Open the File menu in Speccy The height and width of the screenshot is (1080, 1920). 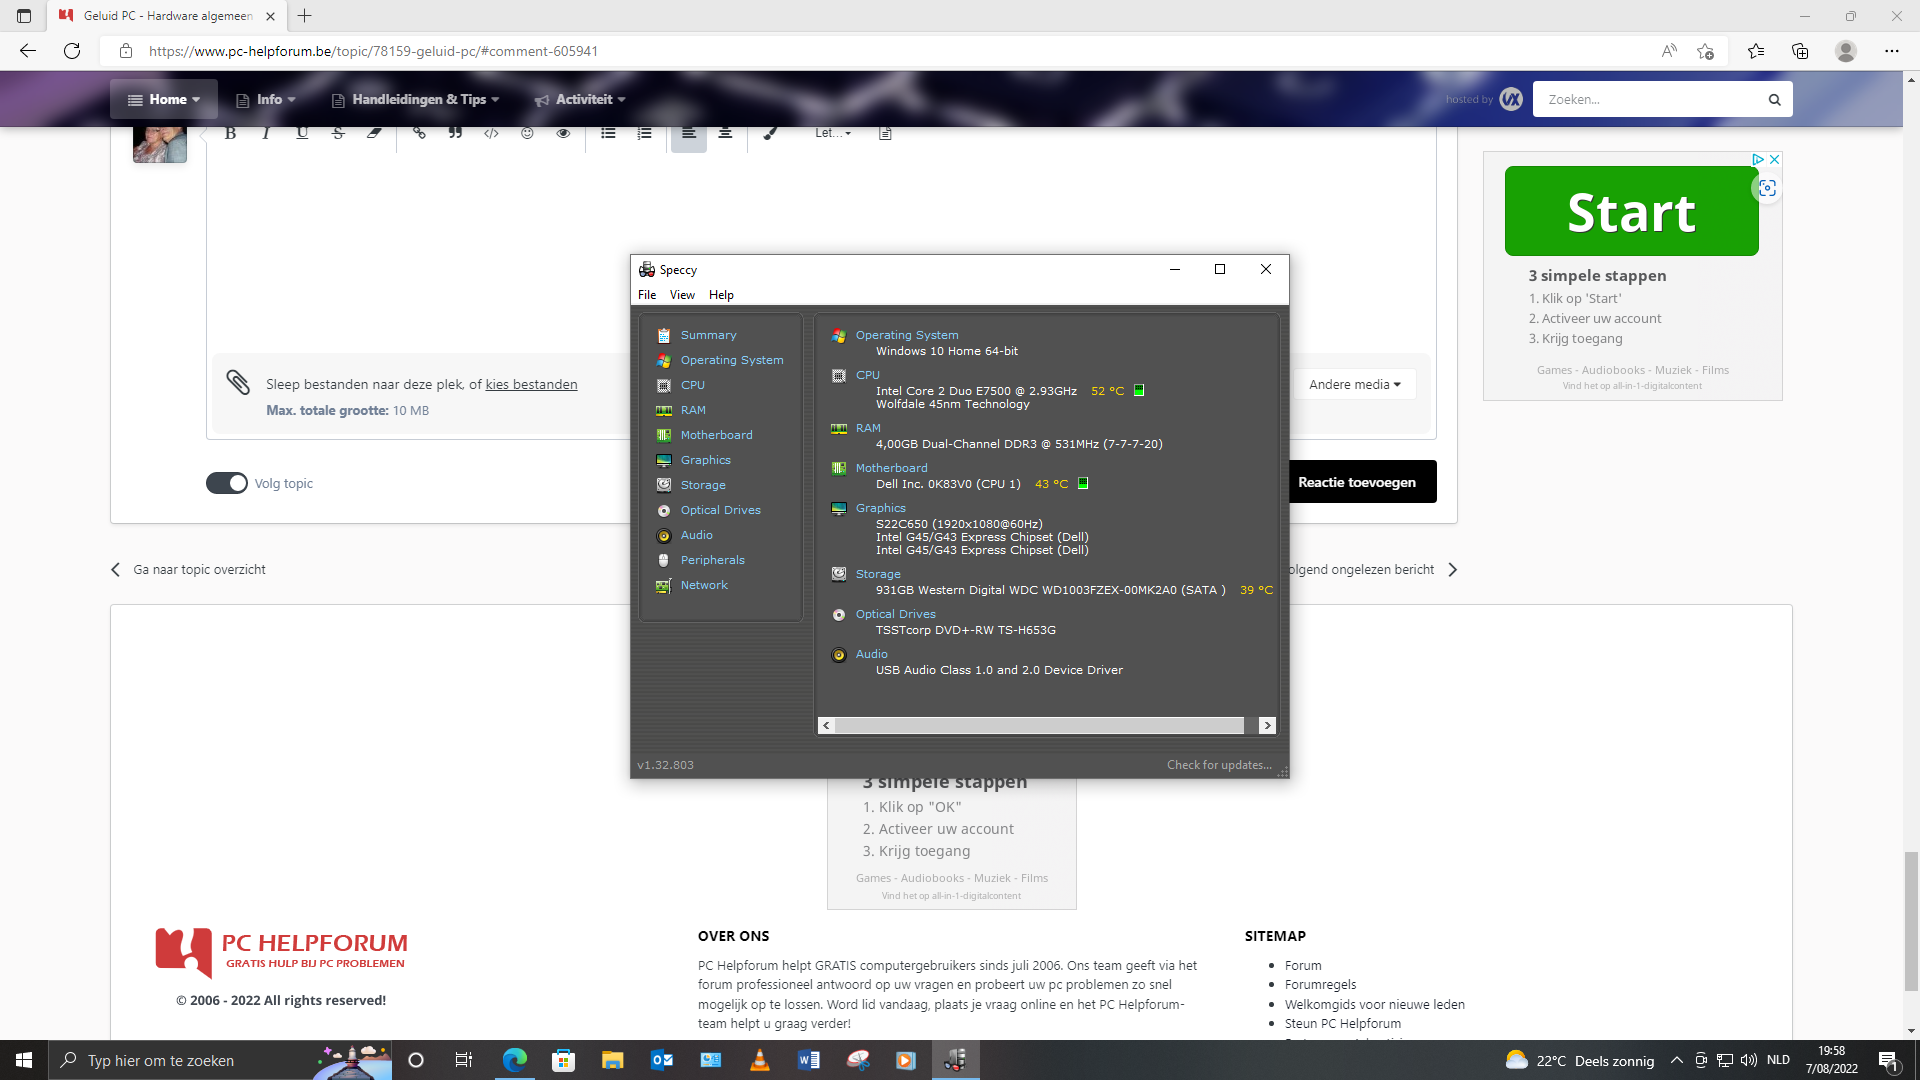(x=647, y=295)
